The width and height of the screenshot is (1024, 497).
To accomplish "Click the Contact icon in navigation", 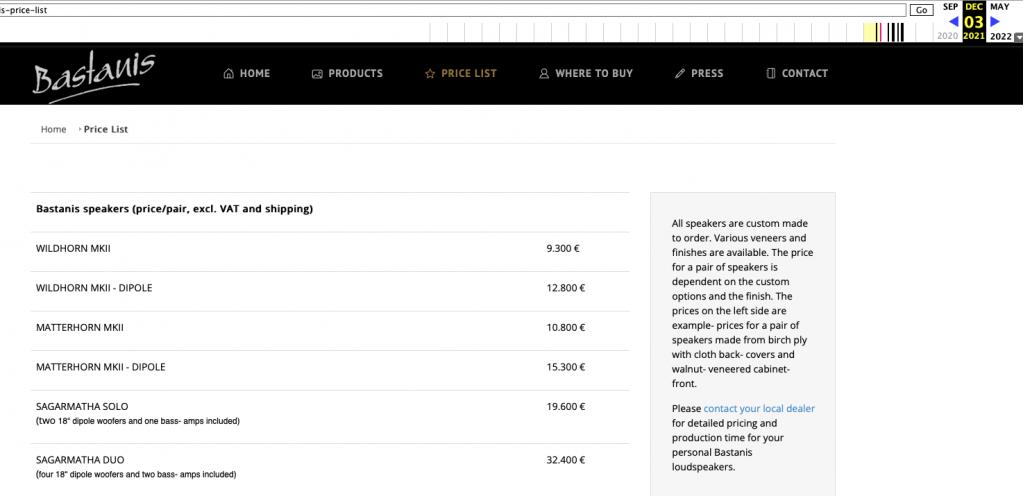I will coord(771,73).
